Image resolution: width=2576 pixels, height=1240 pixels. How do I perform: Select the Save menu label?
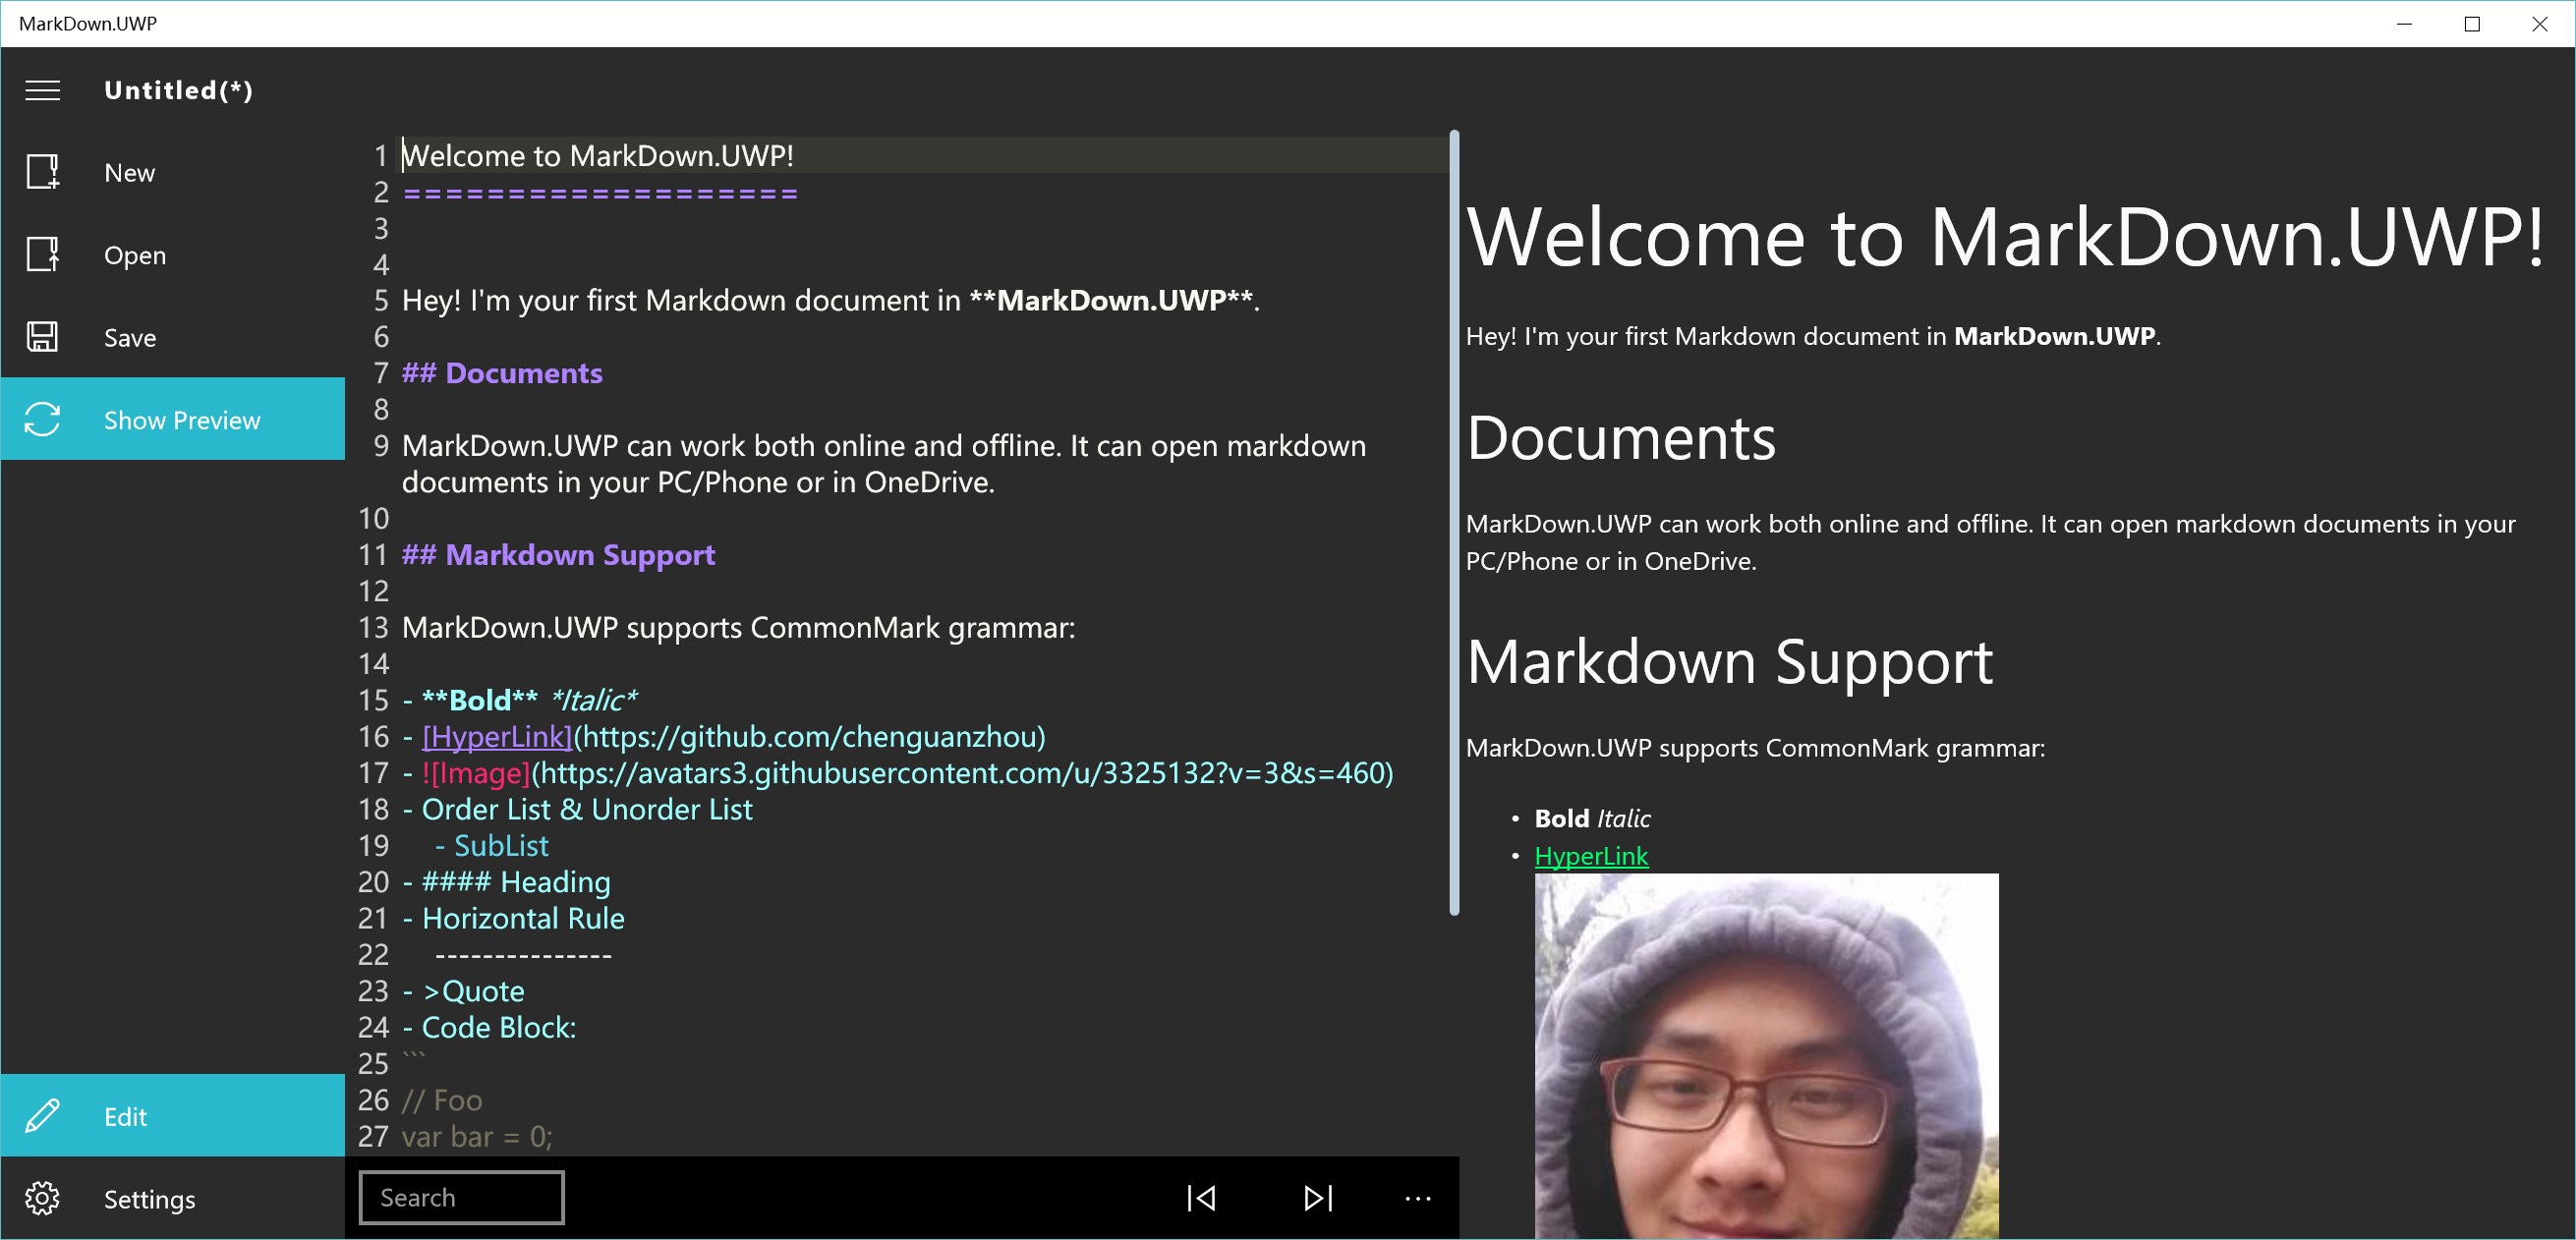click(x=130, y=338)
